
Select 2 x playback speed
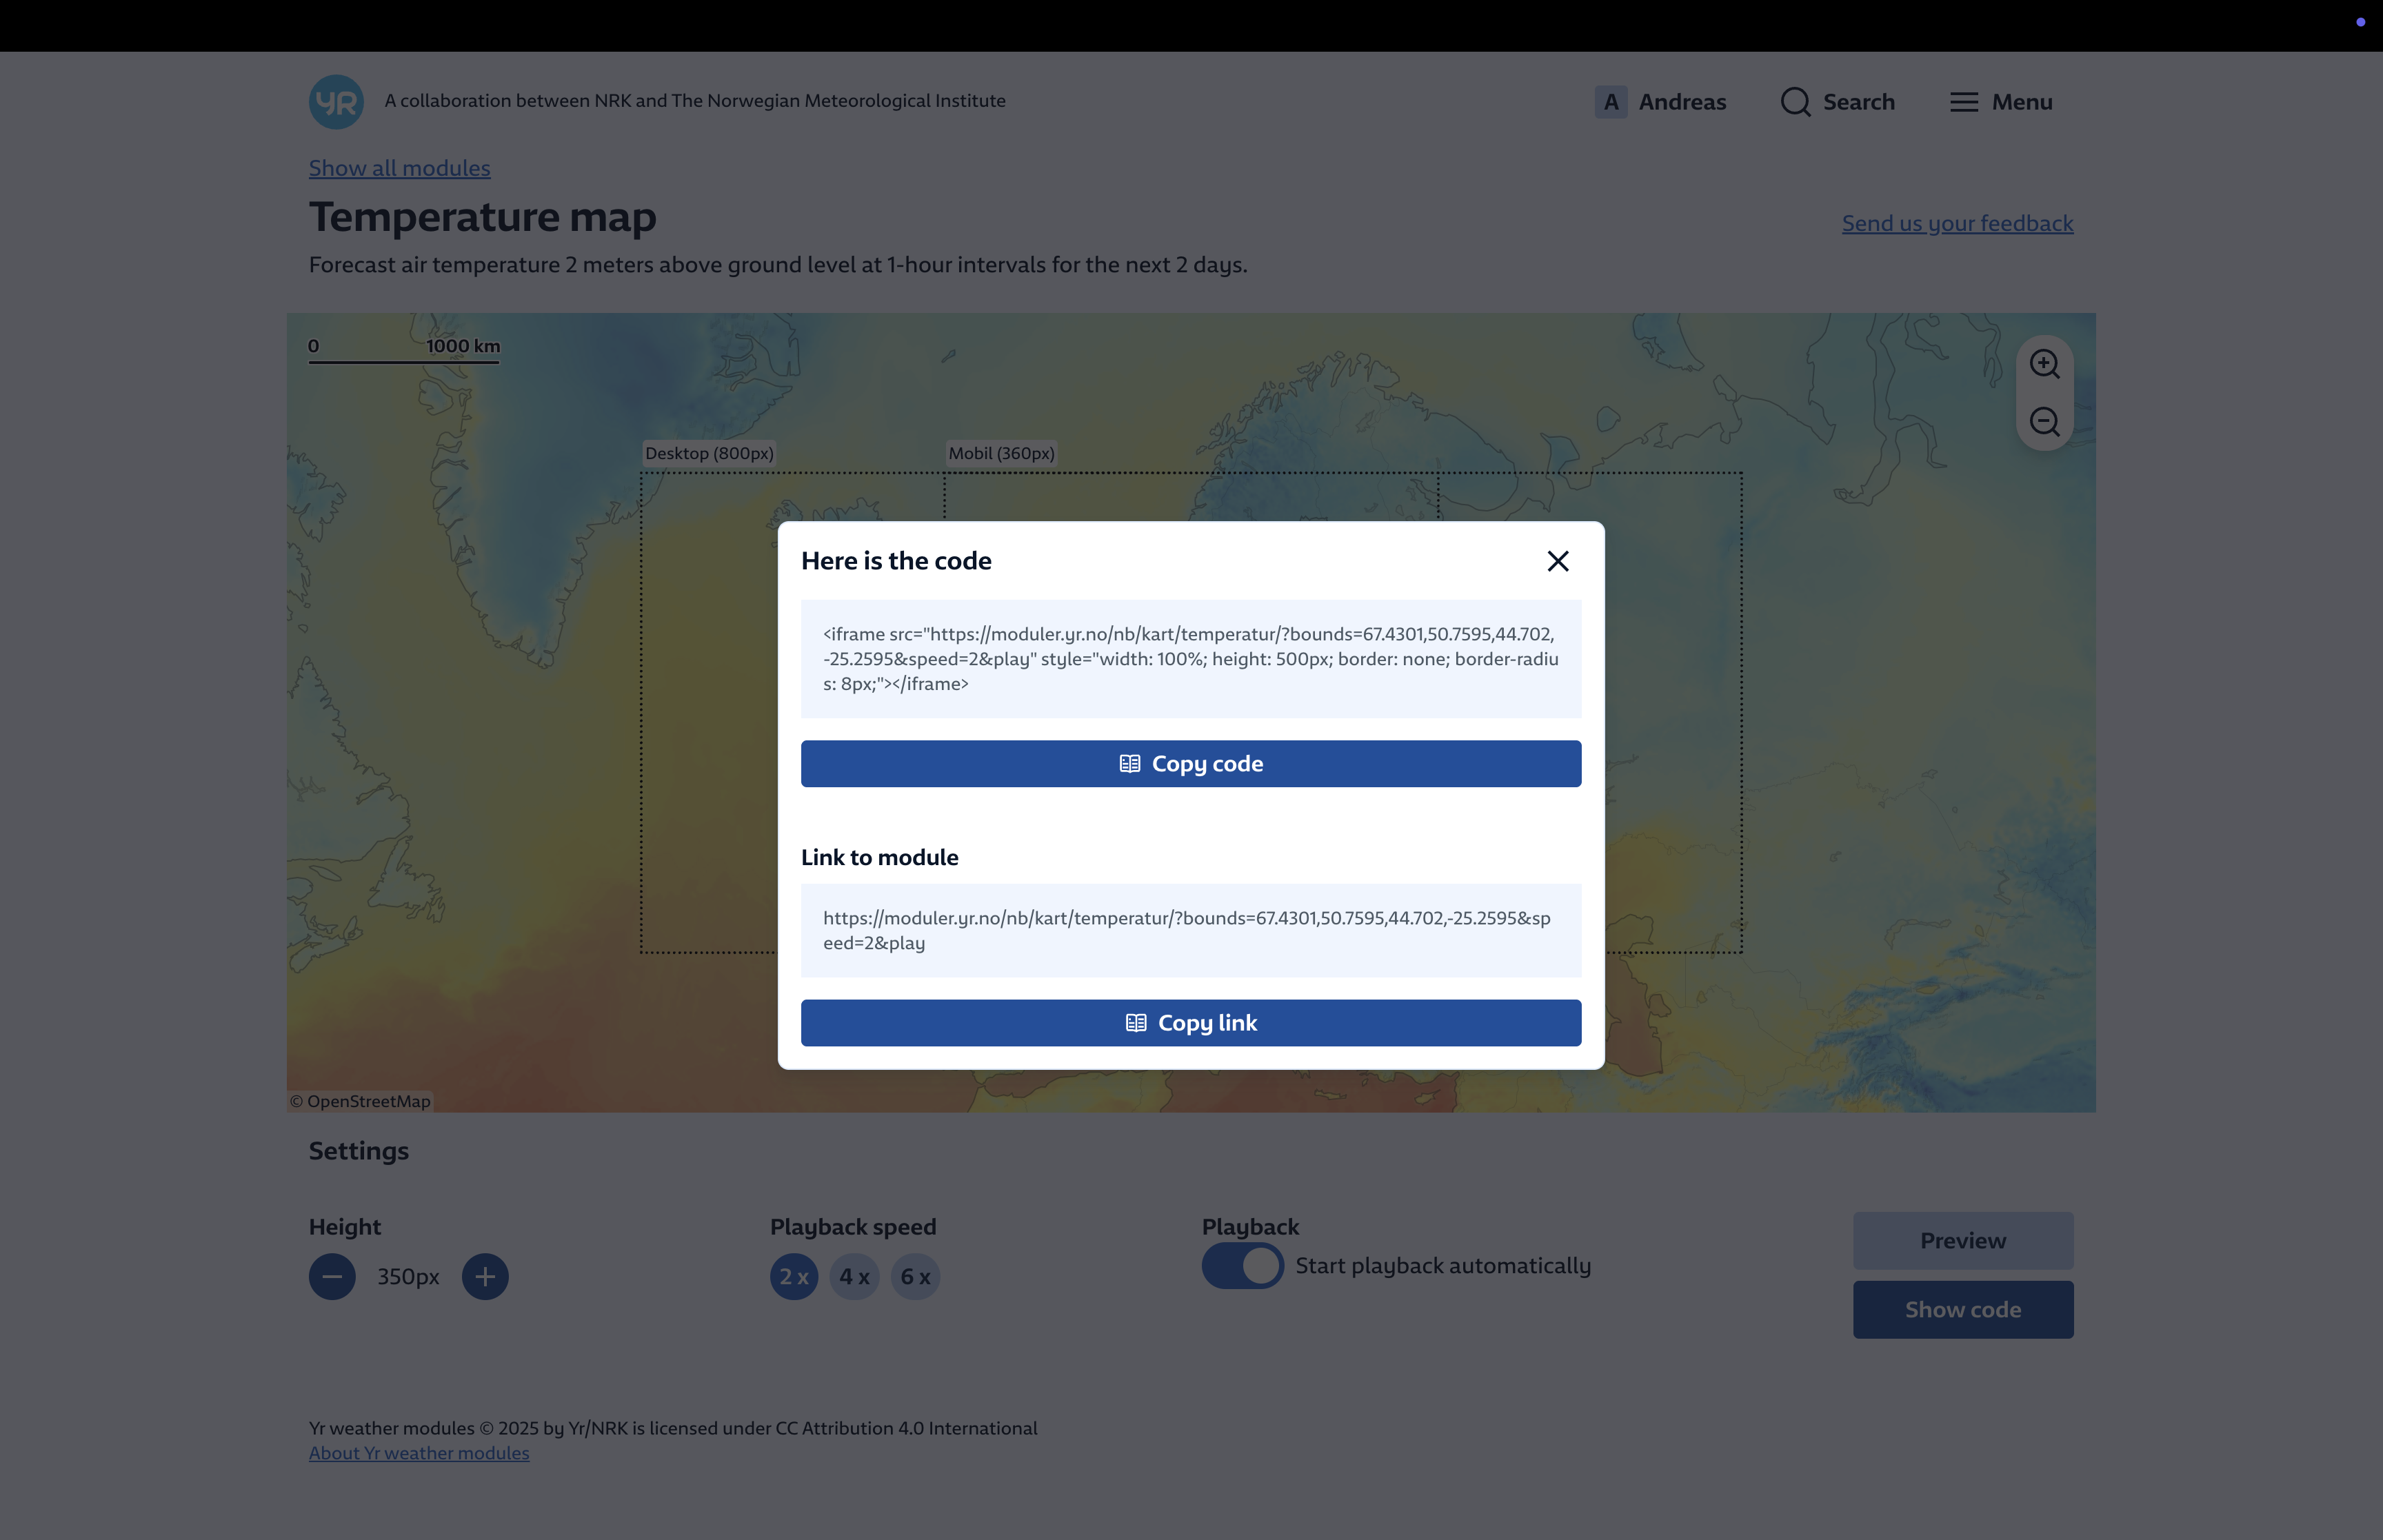(x=794, y=1277)
